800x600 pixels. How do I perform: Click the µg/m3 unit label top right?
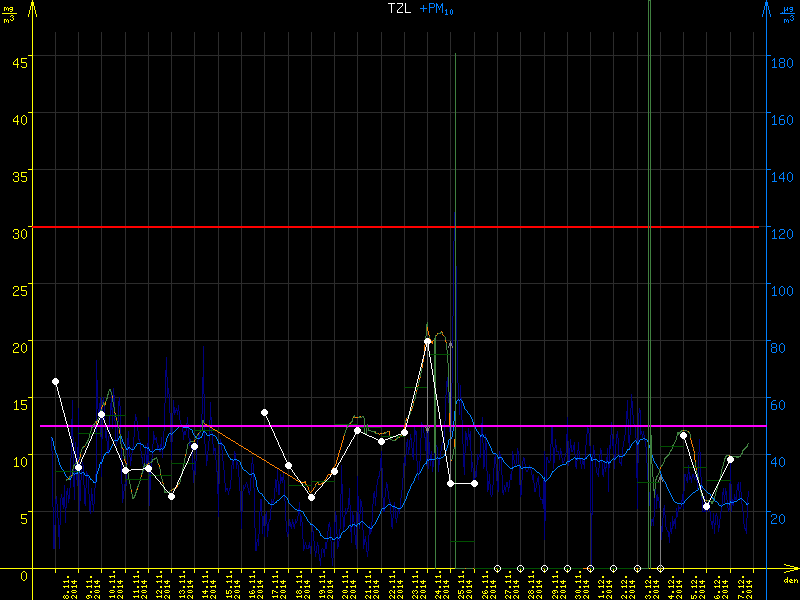click(x=788, y=13)
